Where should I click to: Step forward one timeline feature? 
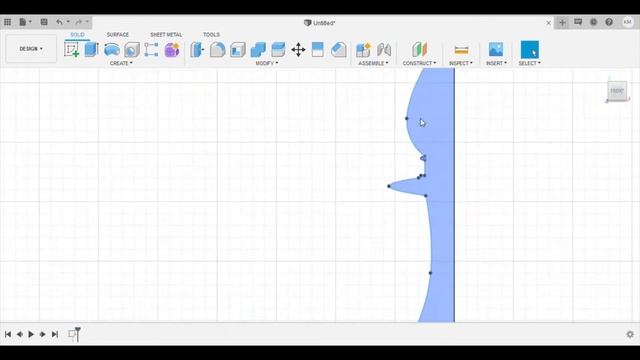pos(42,334)
